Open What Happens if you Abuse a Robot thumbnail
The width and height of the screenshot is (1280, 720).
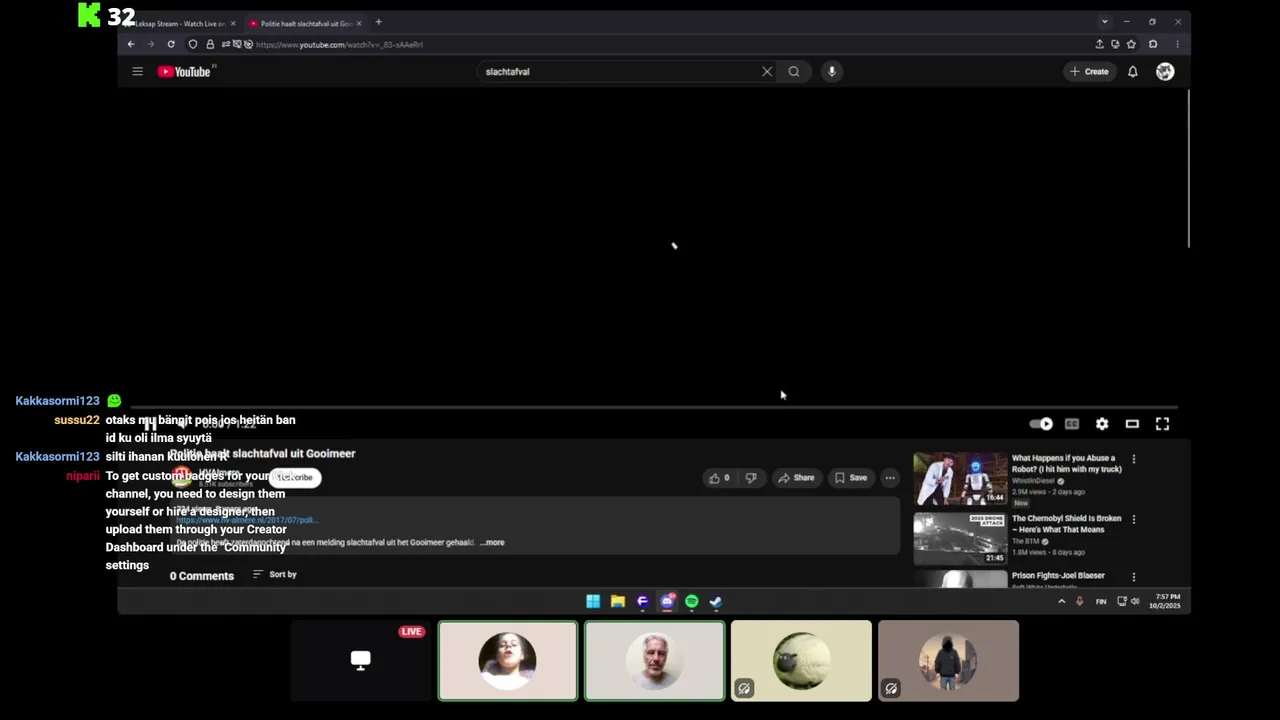tap(960, 478)
